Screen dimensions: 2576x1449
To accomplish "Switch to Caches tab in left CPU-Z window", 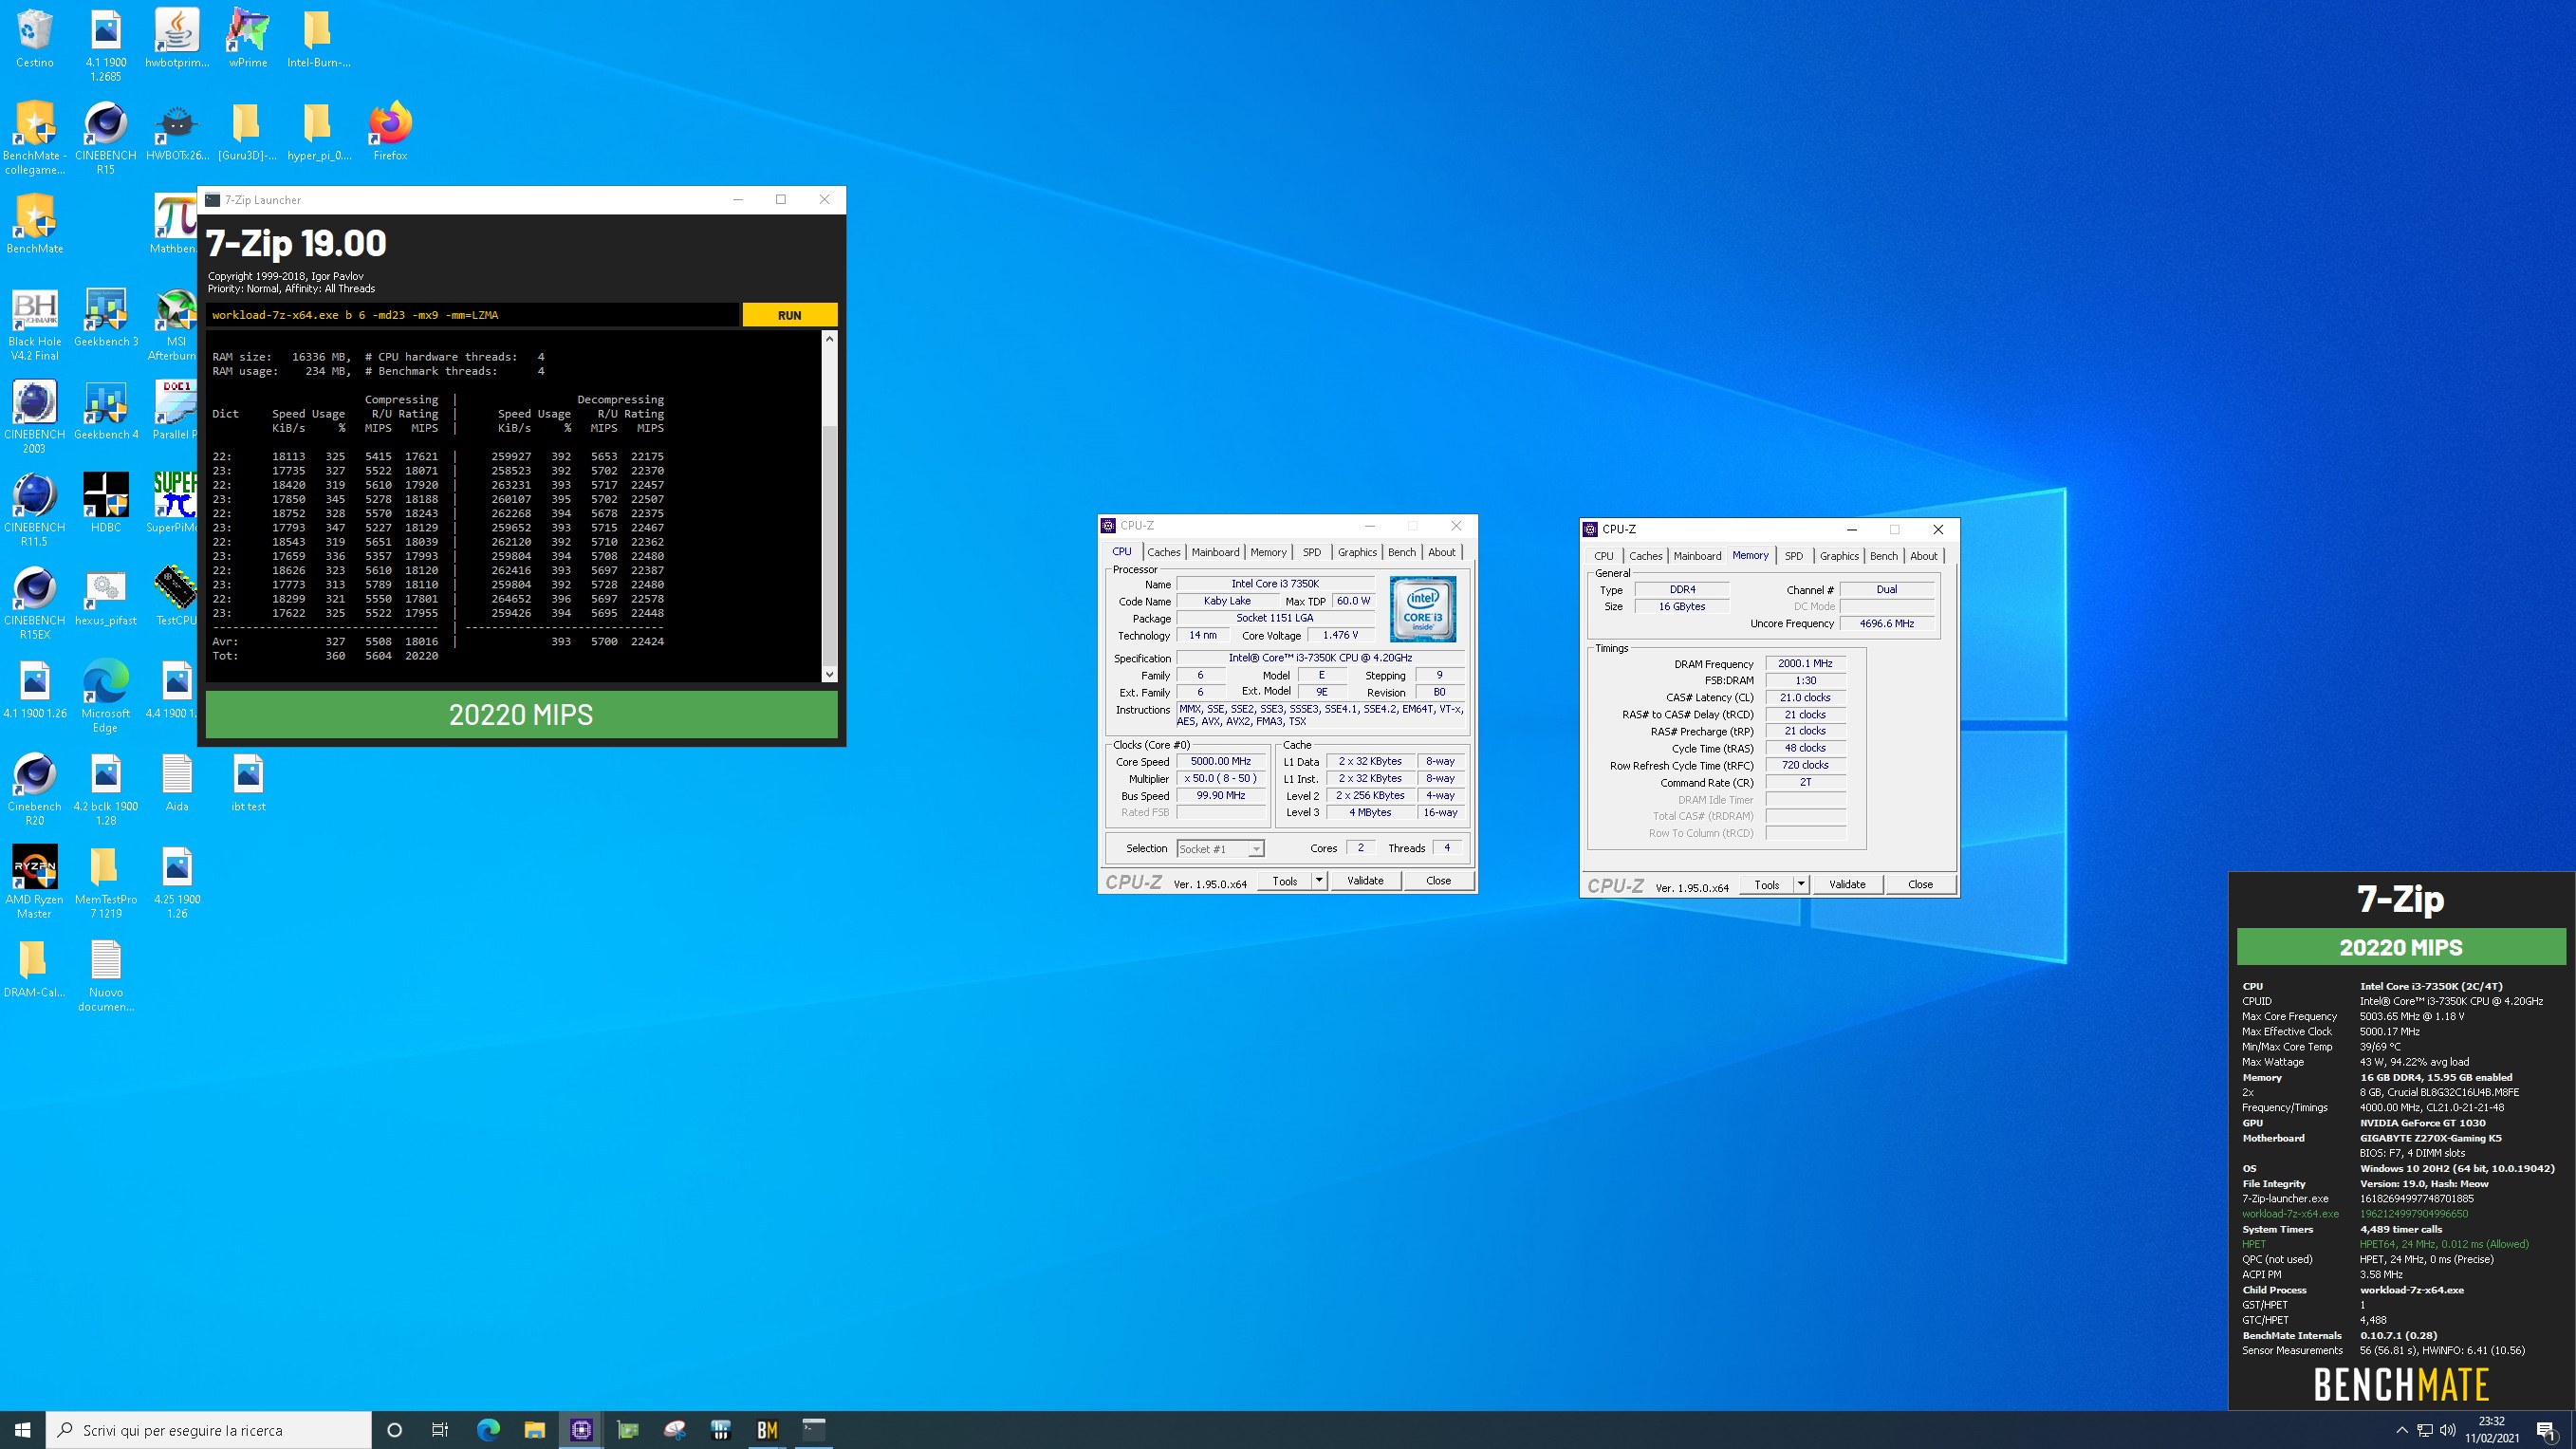I will click(x=1163, y=552).
